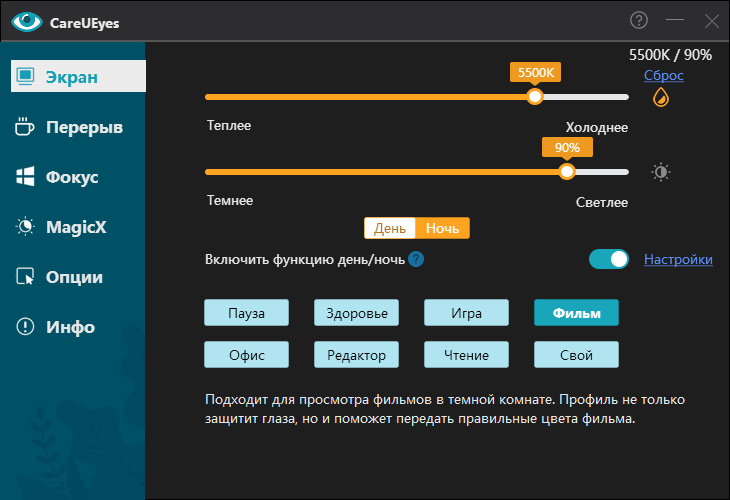Minimize the CareUEyes window
This screenshot has width=730, height=500.
[x=675, y=20]
